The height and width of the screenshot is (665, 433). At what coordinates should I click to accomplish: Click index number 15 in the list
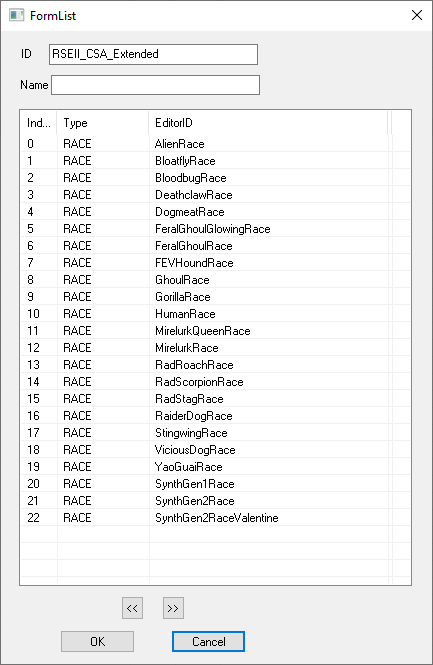point(33,399)
